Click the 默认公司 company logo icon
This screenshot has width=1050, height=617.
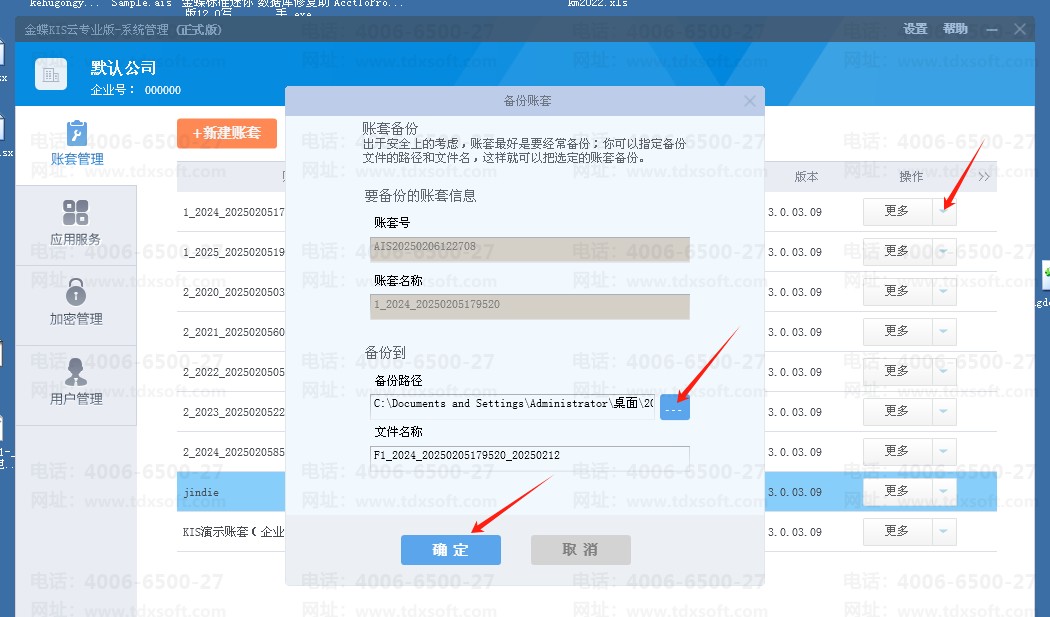pos(51,74)
